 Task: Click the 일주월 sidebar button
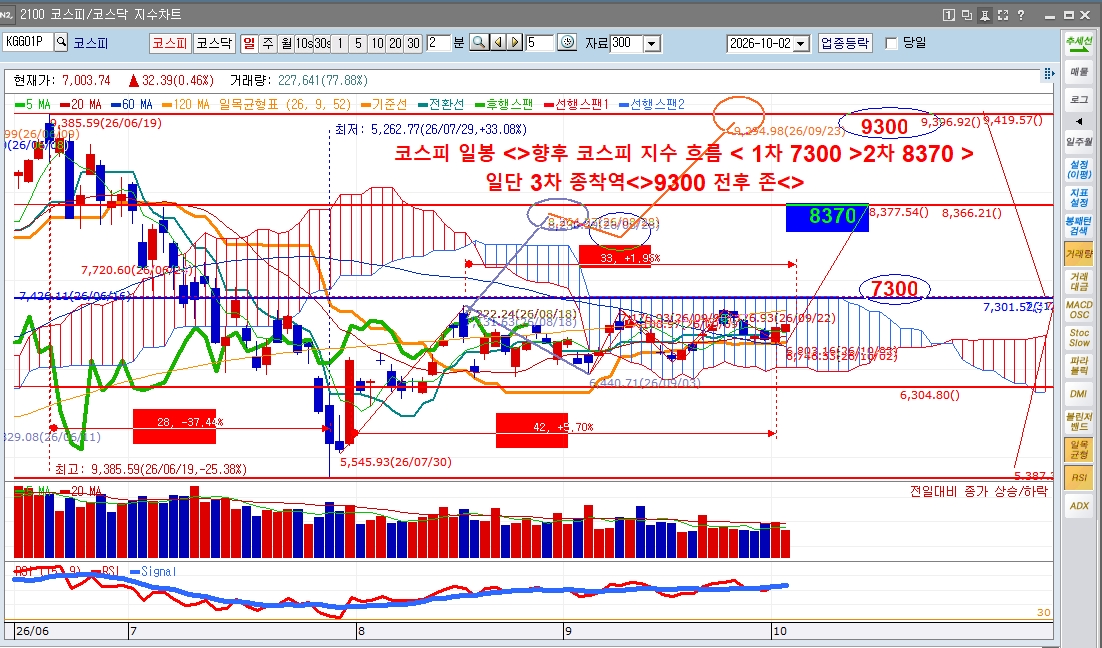tap(1079, 142)
